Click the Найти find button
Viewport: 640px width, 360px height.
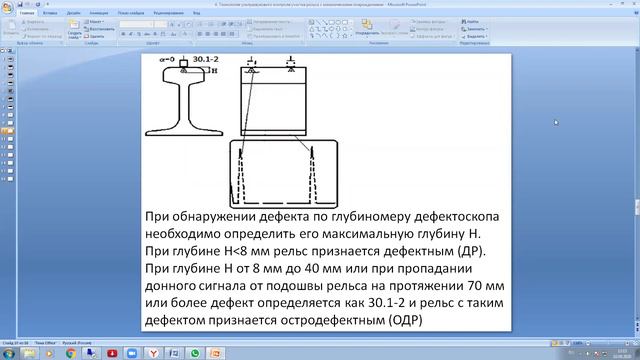pyautogui.click(x=470, y=22)
